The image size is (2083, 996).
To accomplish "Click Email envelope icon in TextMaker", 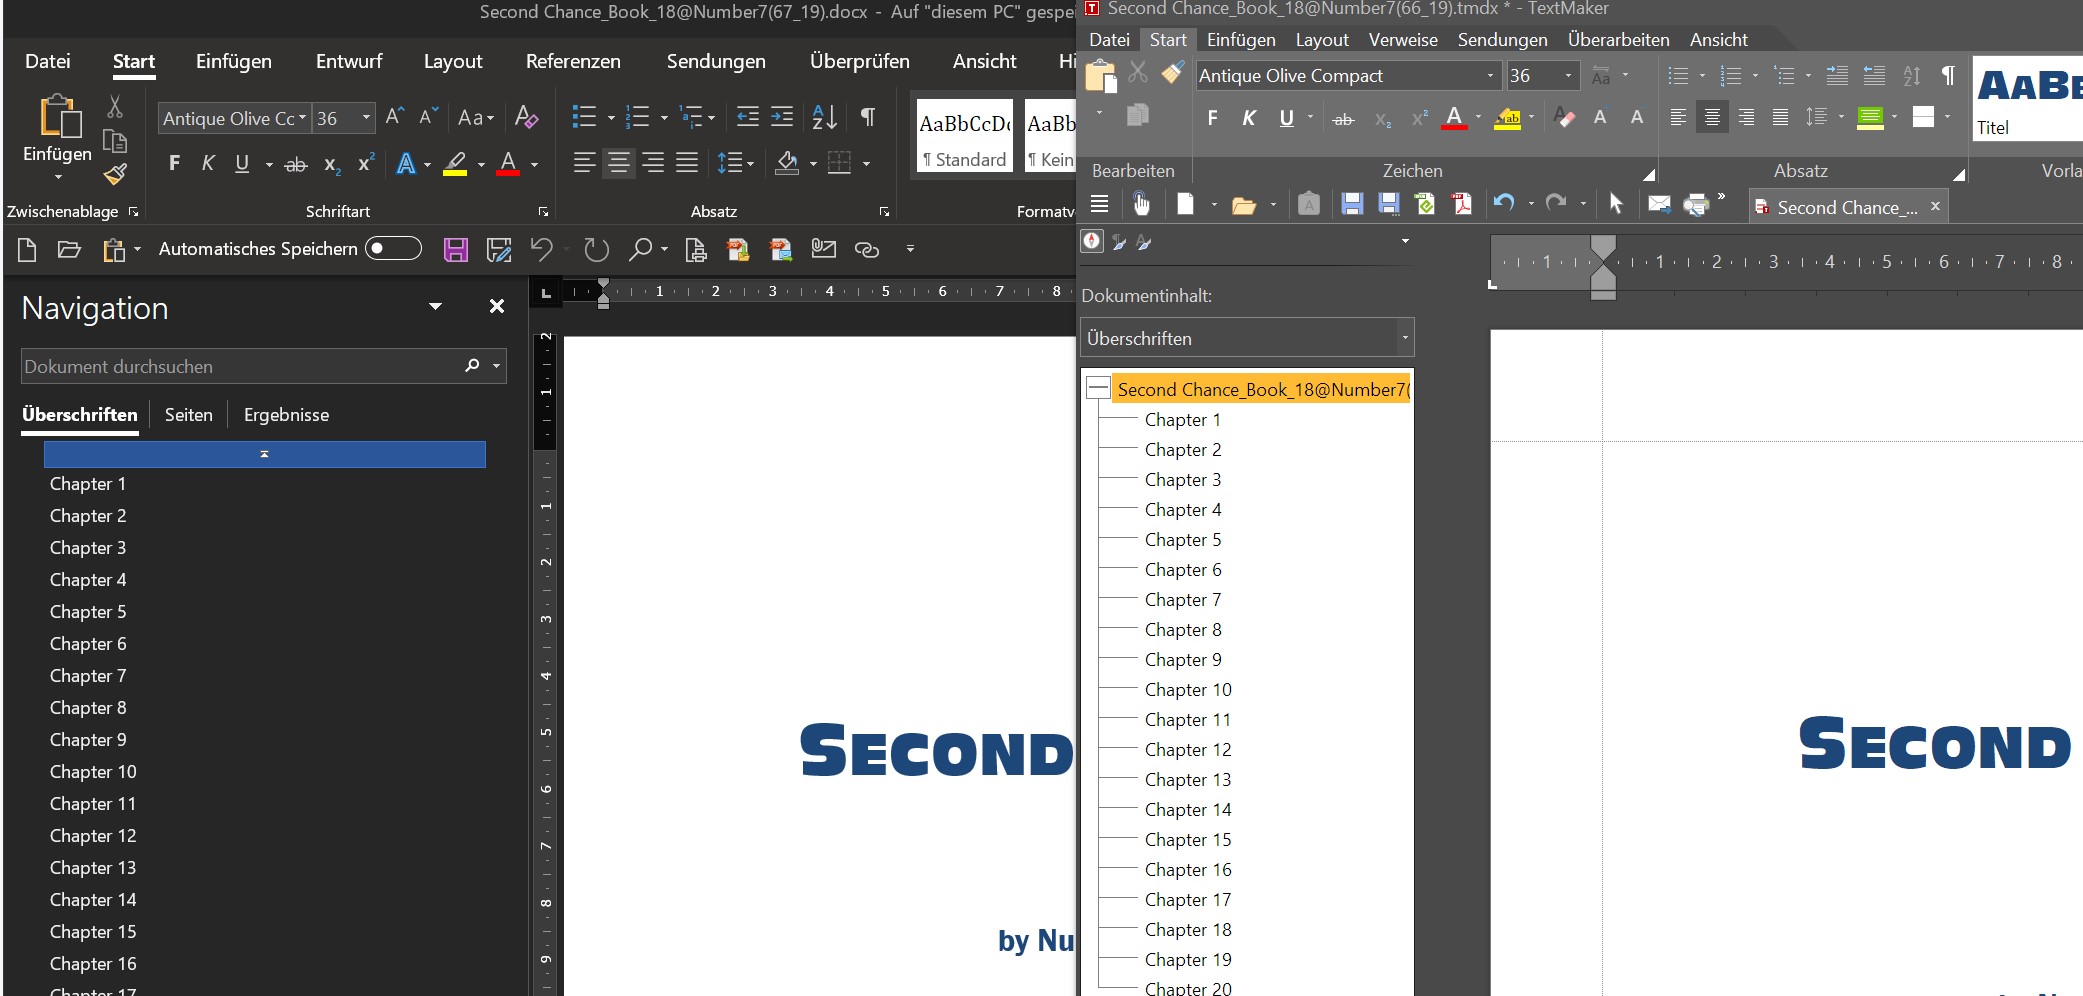I will click(1659, 204).
